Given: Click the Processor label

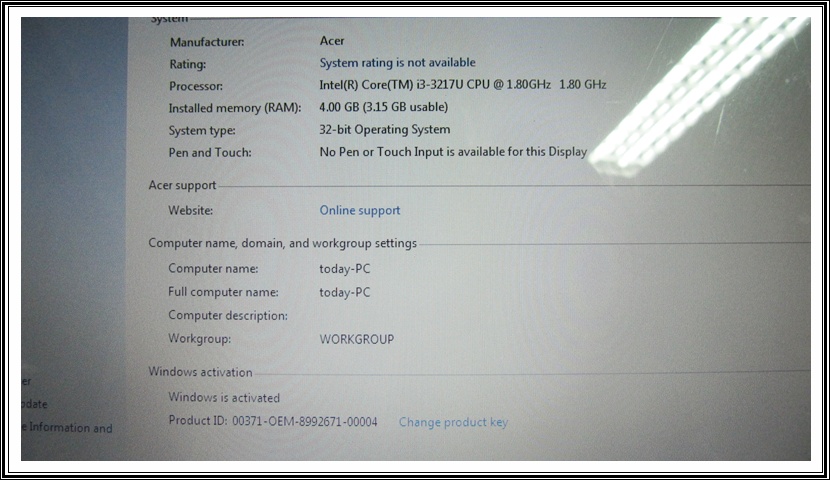Looking at the screenshot, I should pyautogui.click(x=196, y=86).
